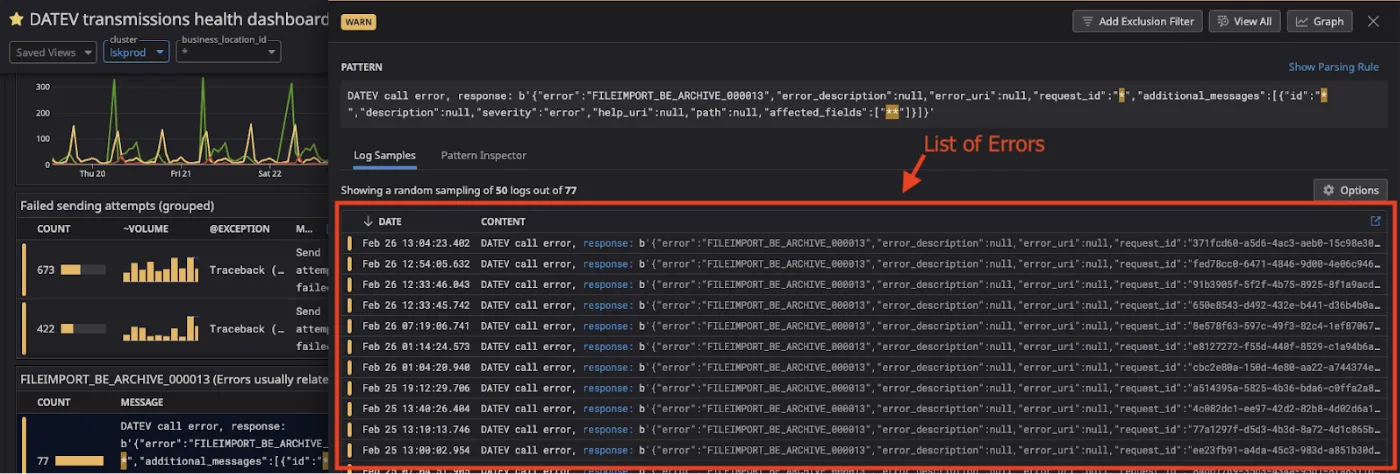Click the Options gear button
Image resolution: width=1400 pixels, height=474 pixels.
pos(1349,190)
